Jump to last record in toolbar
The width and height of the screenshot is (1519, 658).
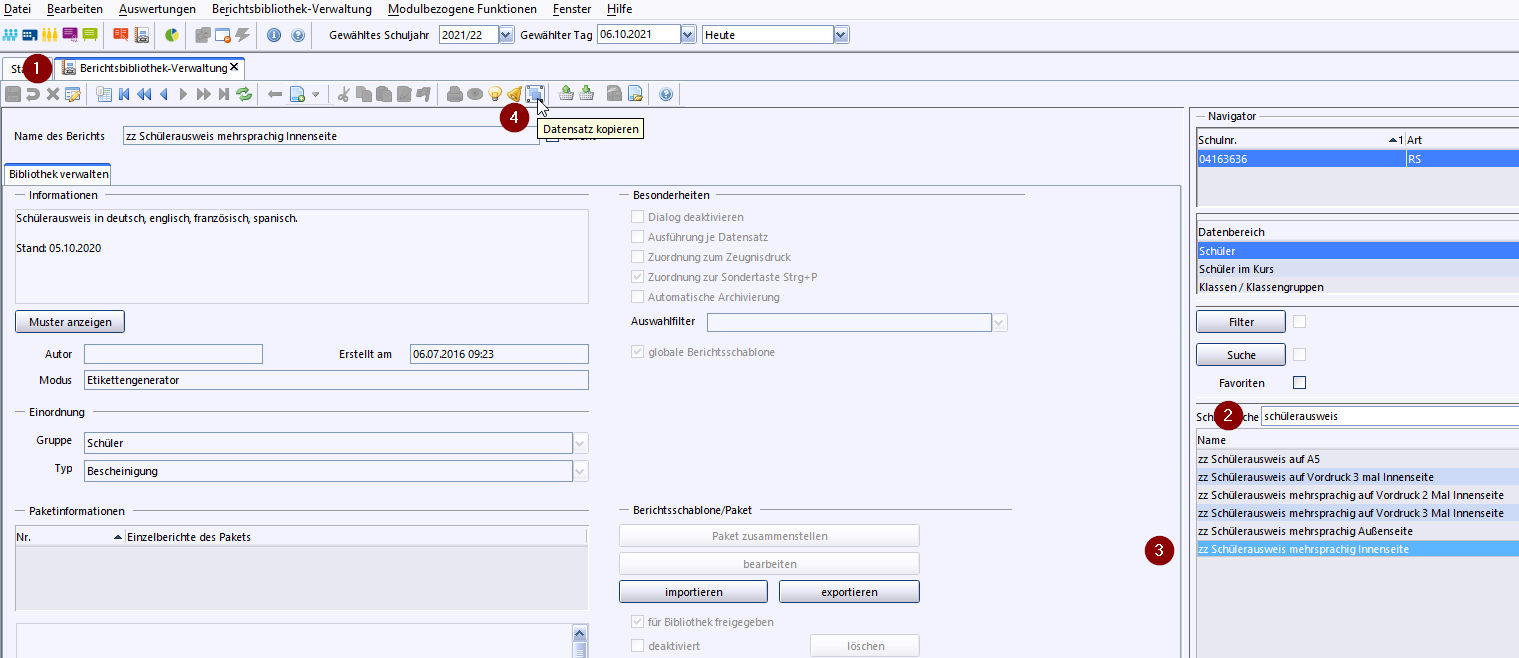pos(223,94)
